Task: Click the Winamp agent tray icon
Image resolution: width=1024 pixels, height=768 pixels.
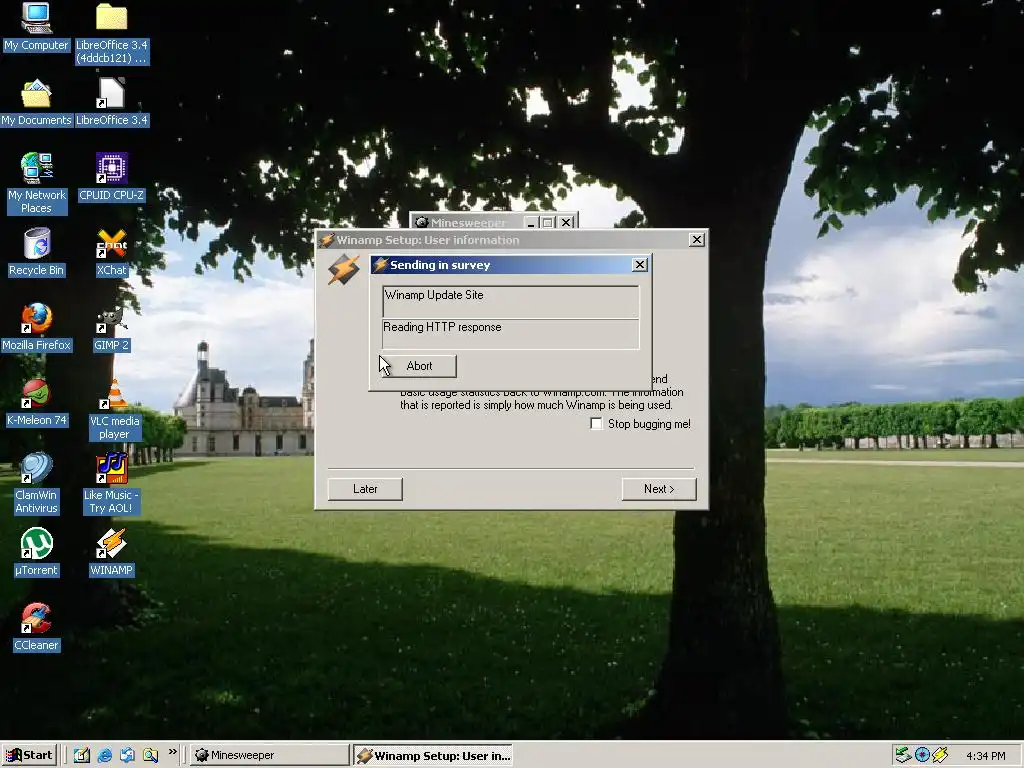Action: pos(940,755)
